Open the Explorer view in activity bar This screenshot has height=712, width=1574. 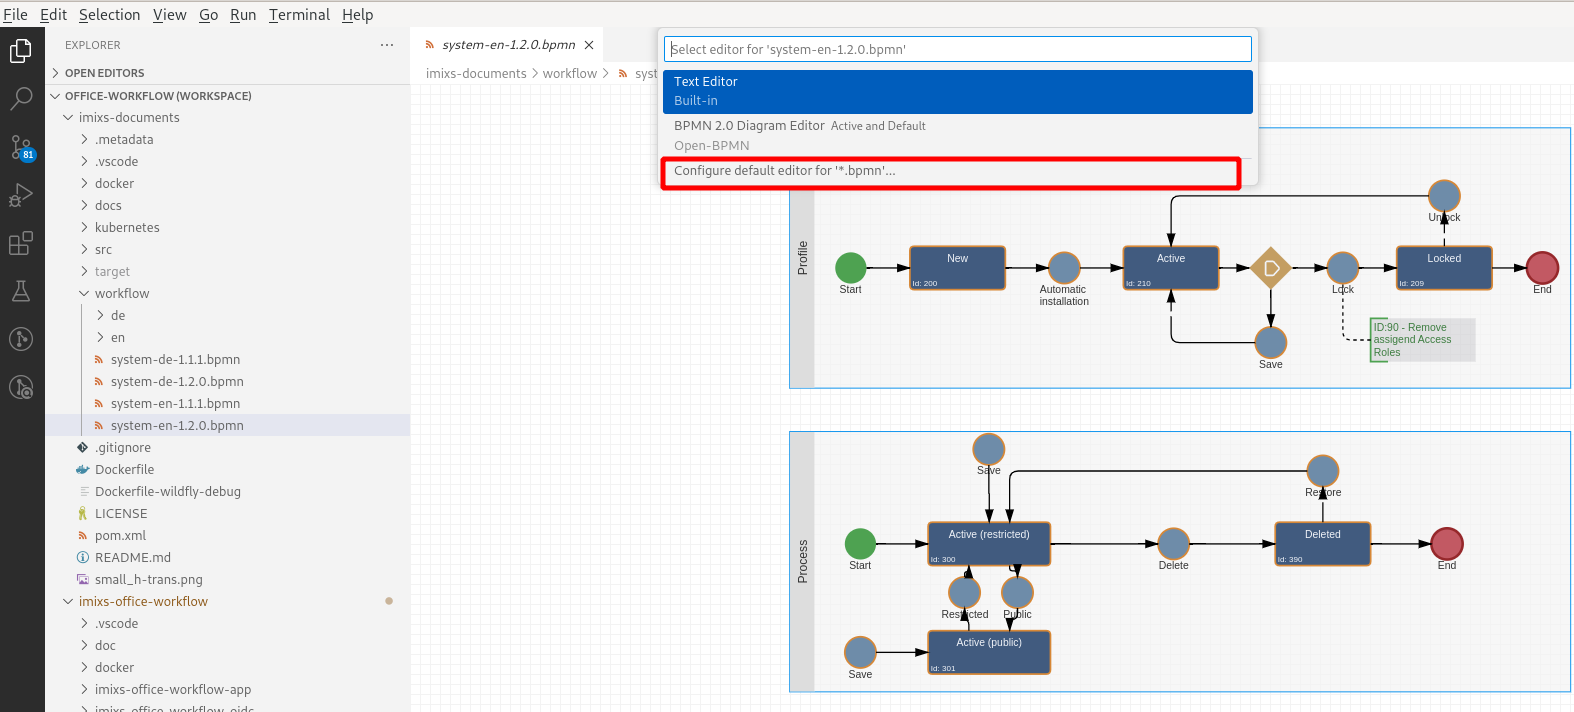point(21,50)
